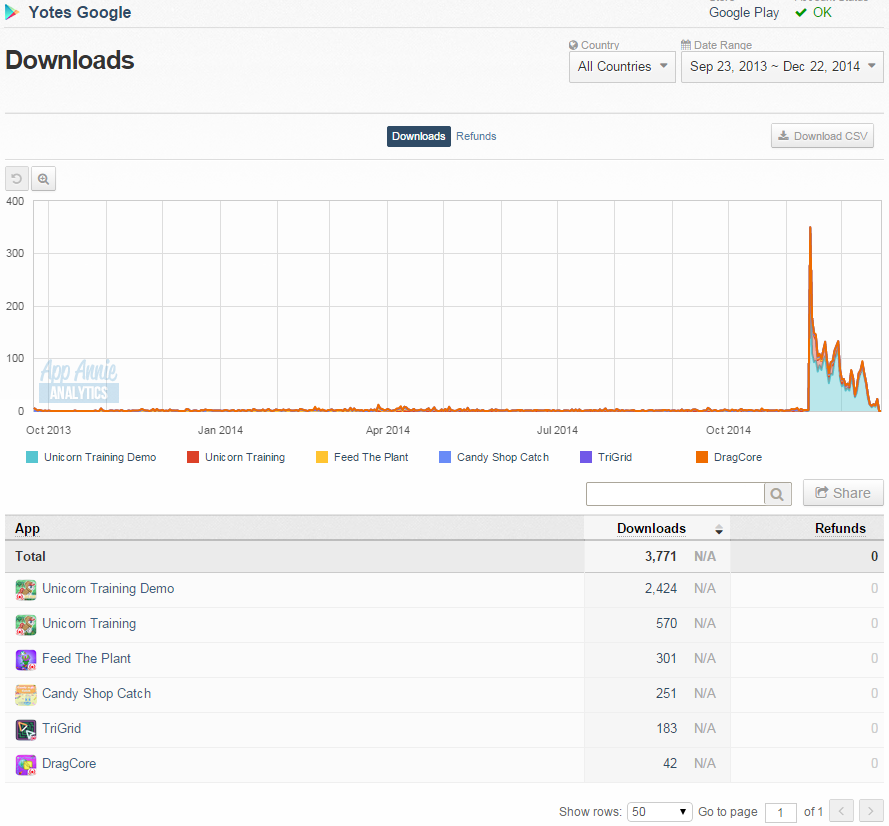Click total downloads value 3,771

point(661,556)
